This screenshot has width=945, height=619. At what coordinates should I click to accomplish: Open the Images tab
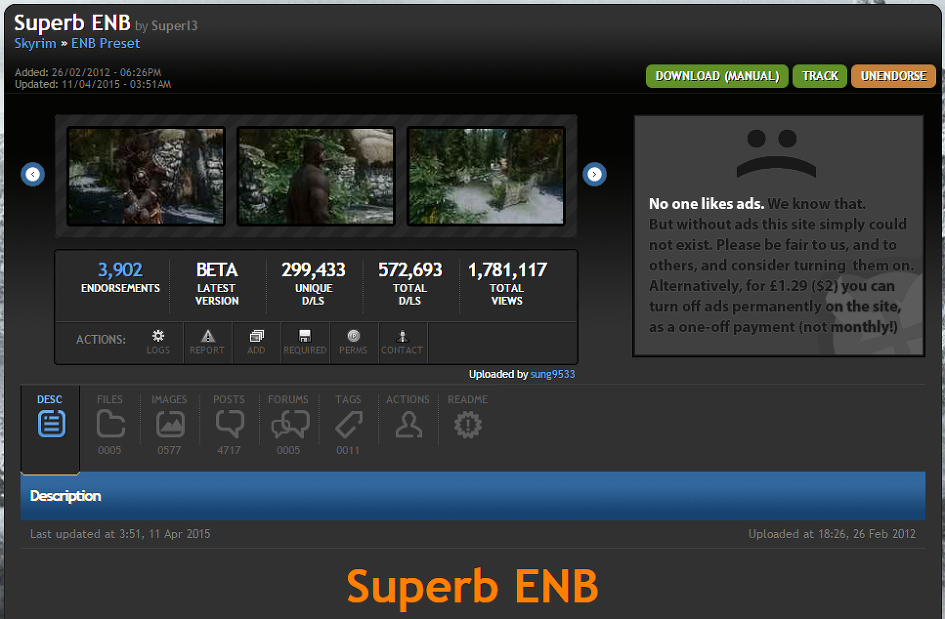(169, 424)
